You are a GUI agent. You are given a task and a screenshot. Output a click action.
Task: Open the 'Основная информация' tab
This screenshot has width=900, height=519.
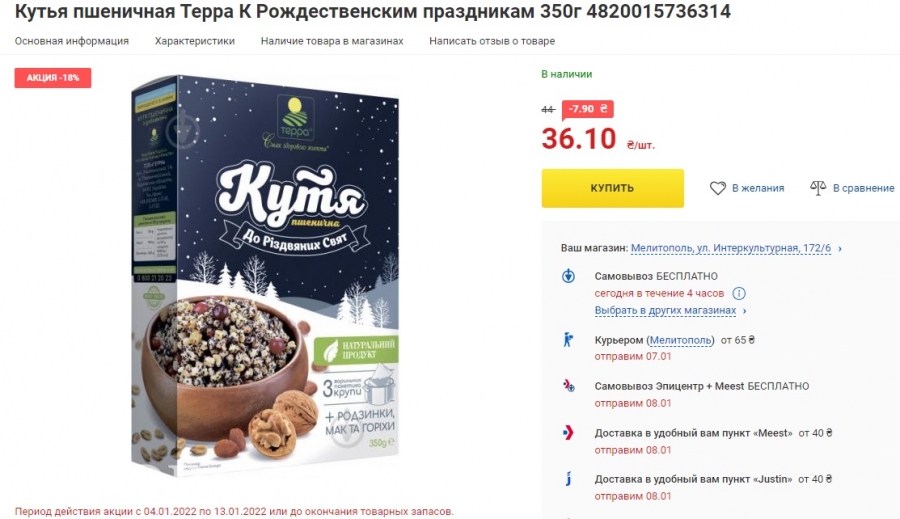pos(72,41)
